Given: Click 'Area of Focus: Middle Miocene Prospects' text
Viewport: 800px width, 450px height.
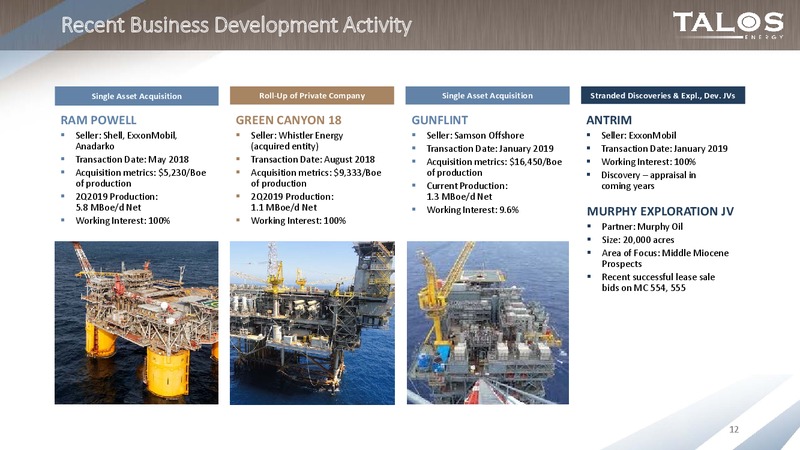Looking at the screenshot, I should (x=665, y=258).
